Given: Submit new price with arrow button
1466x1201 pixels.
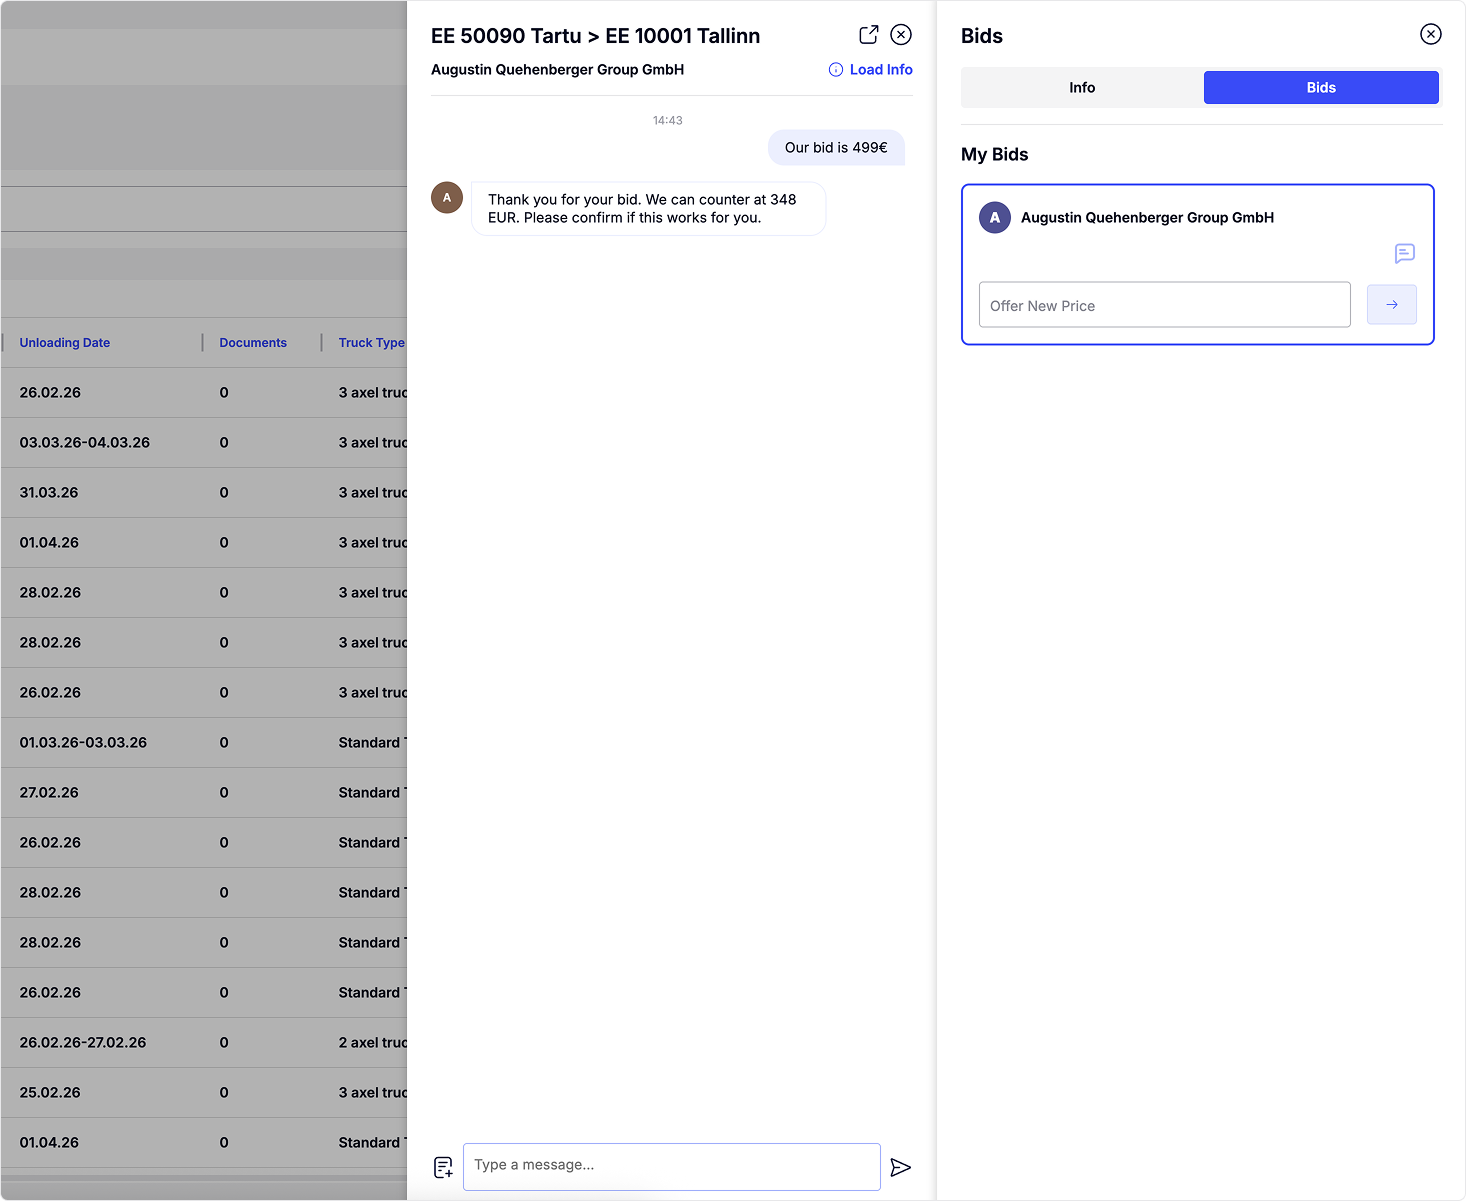Looking at the screenshot, I should (x=1391, y=305).
